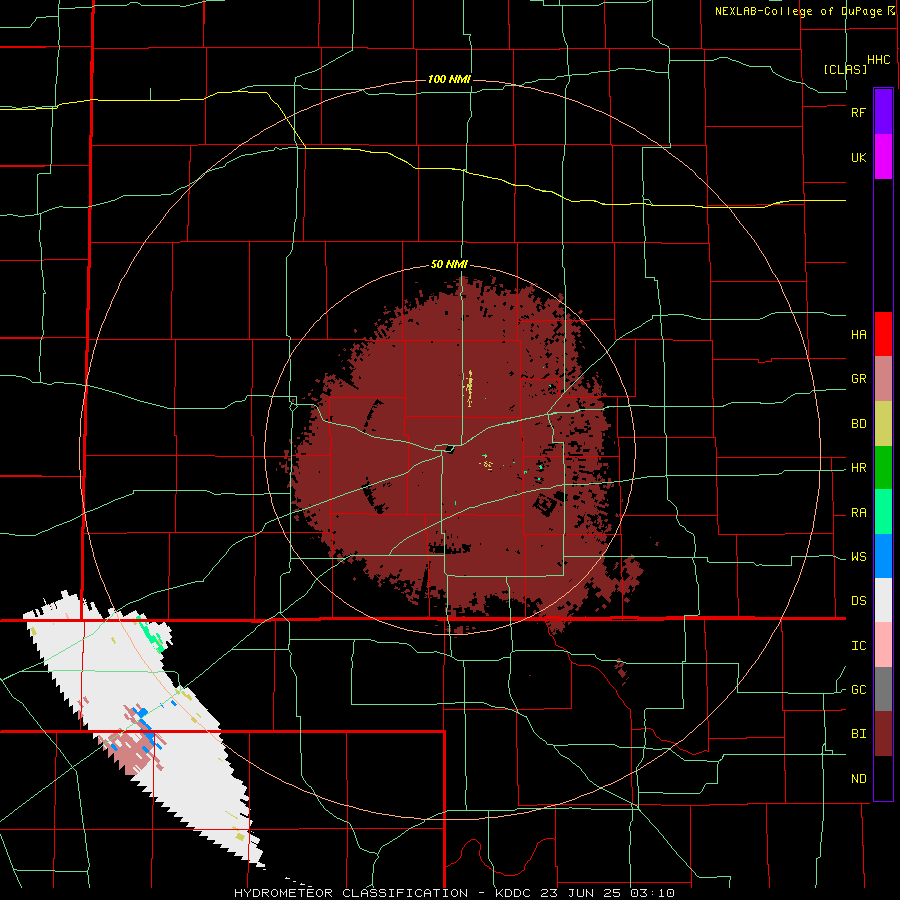Screen dimensions: 900x900
Task: Click the 'RF' legend label
Action: pos(858,112)
